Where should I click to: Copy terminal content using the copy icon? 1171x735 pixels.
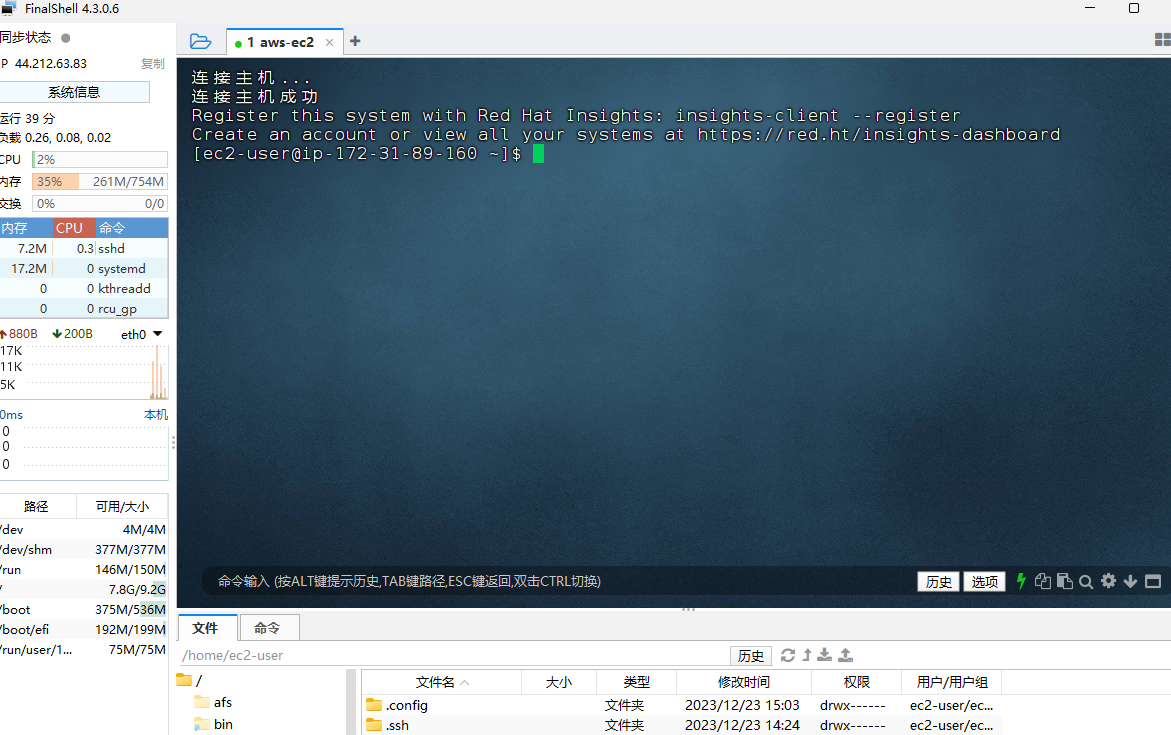pos(1043,581)
